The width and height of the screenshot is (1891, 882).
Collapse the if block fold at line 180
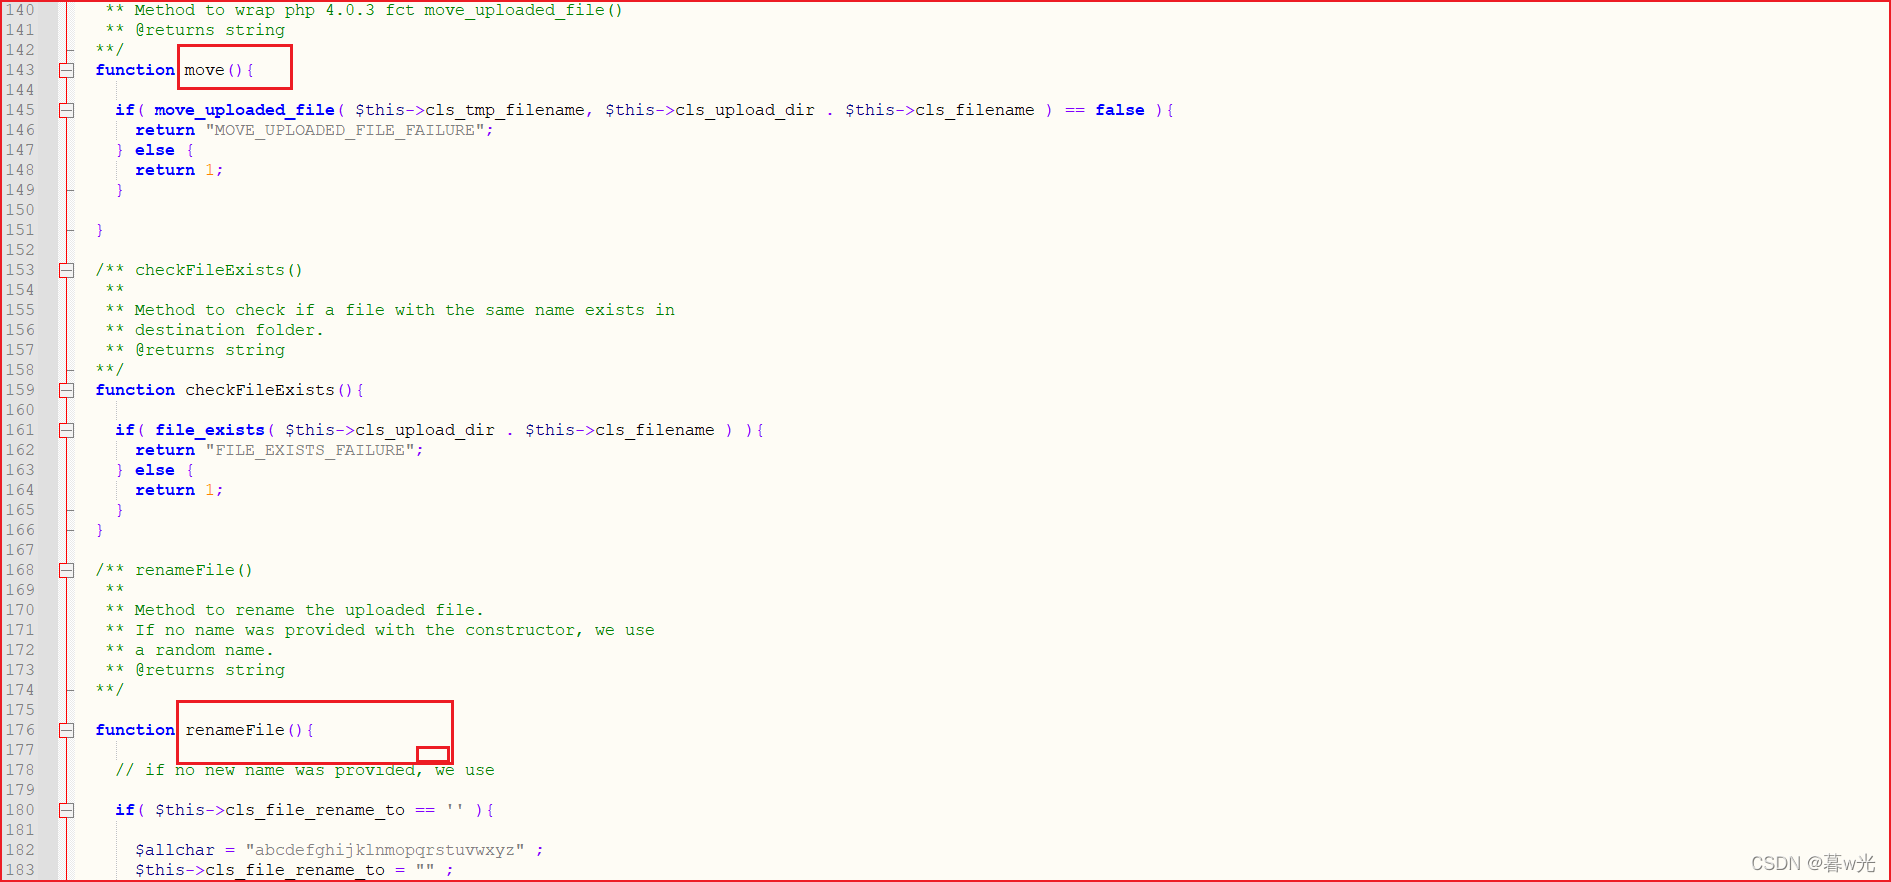click(x=66, y=810)
